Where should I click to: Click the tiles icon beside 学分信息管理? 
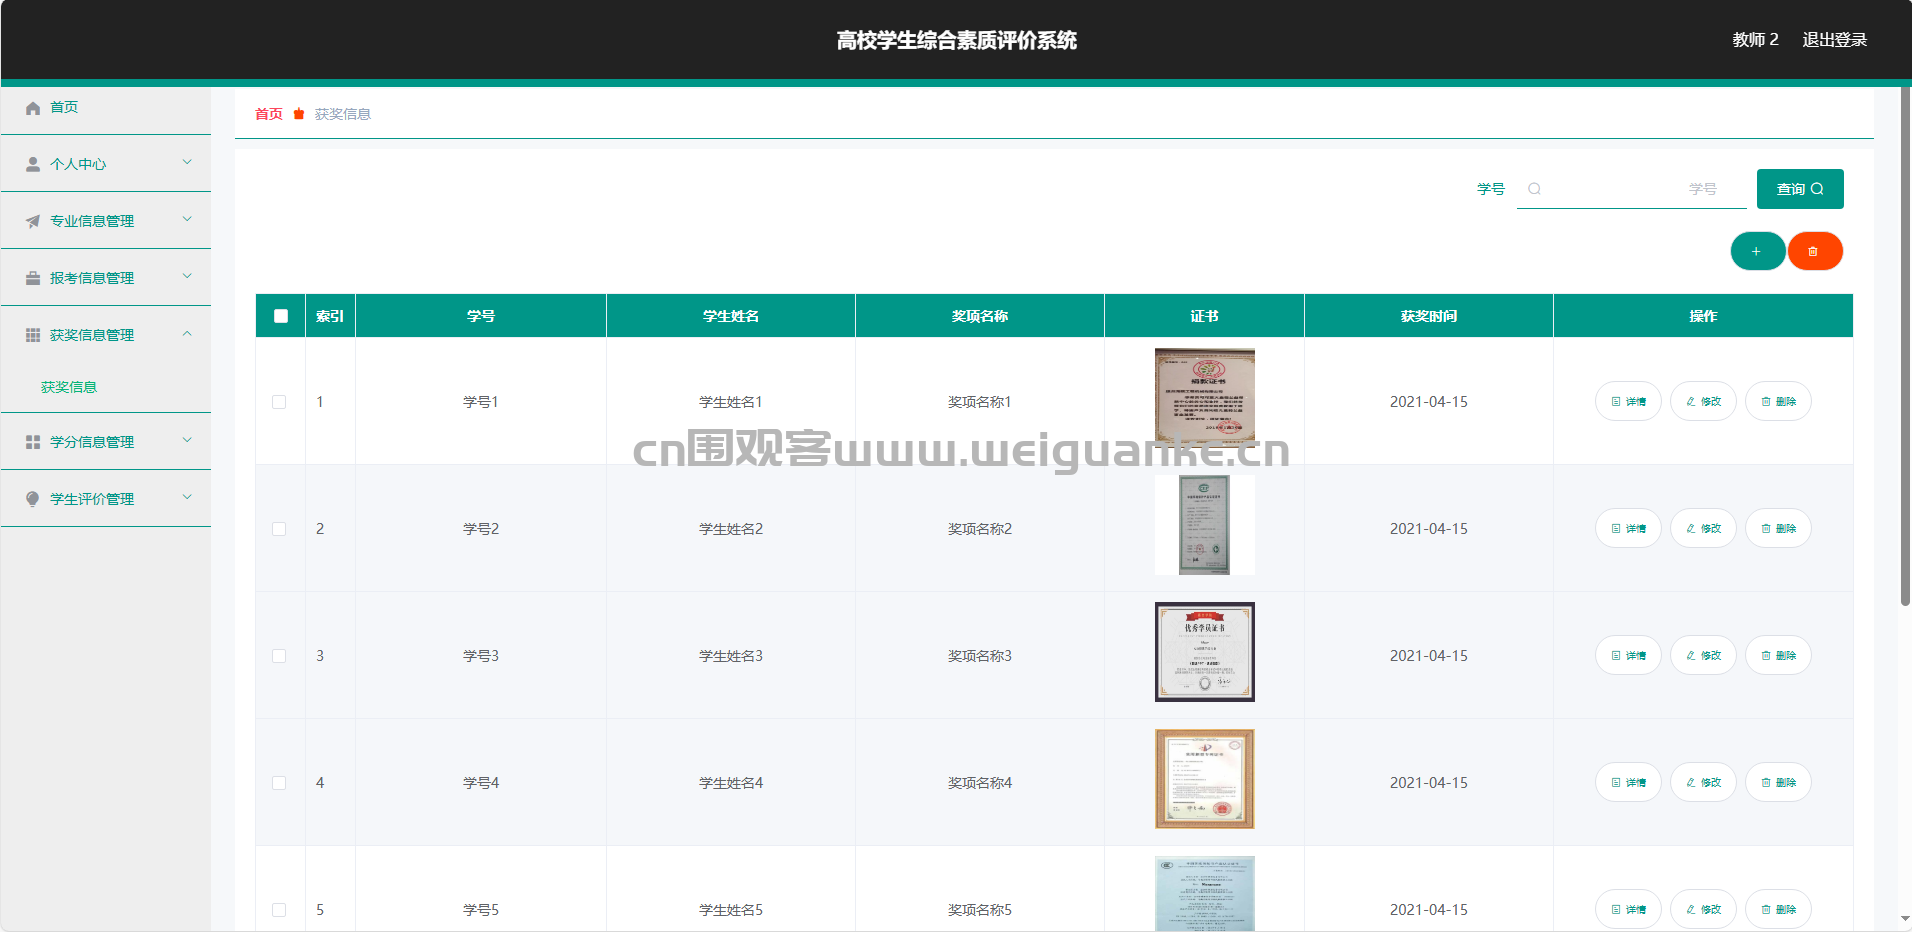click(33, 442)
